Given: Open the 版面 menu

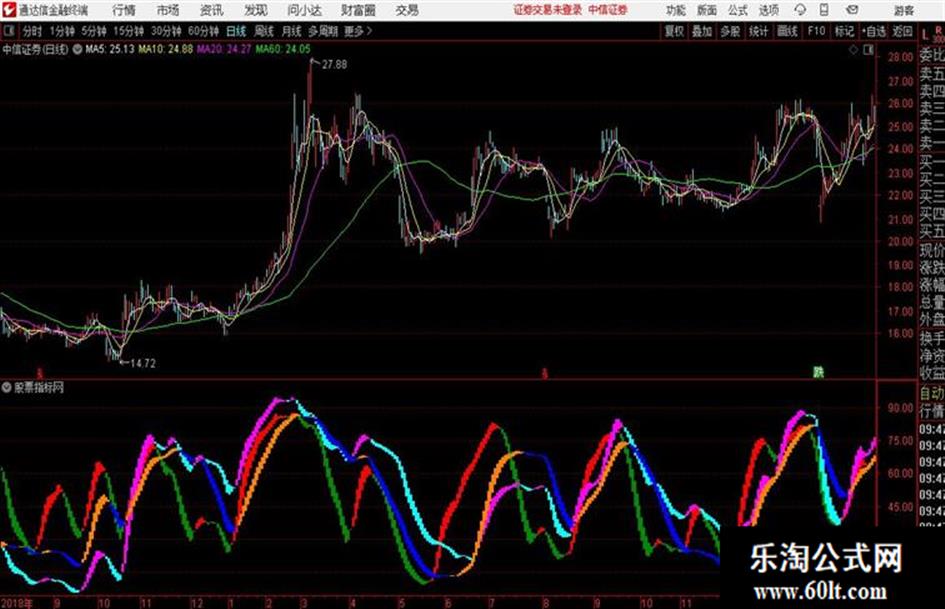Looking at the screenshot, I should [706, 10].
